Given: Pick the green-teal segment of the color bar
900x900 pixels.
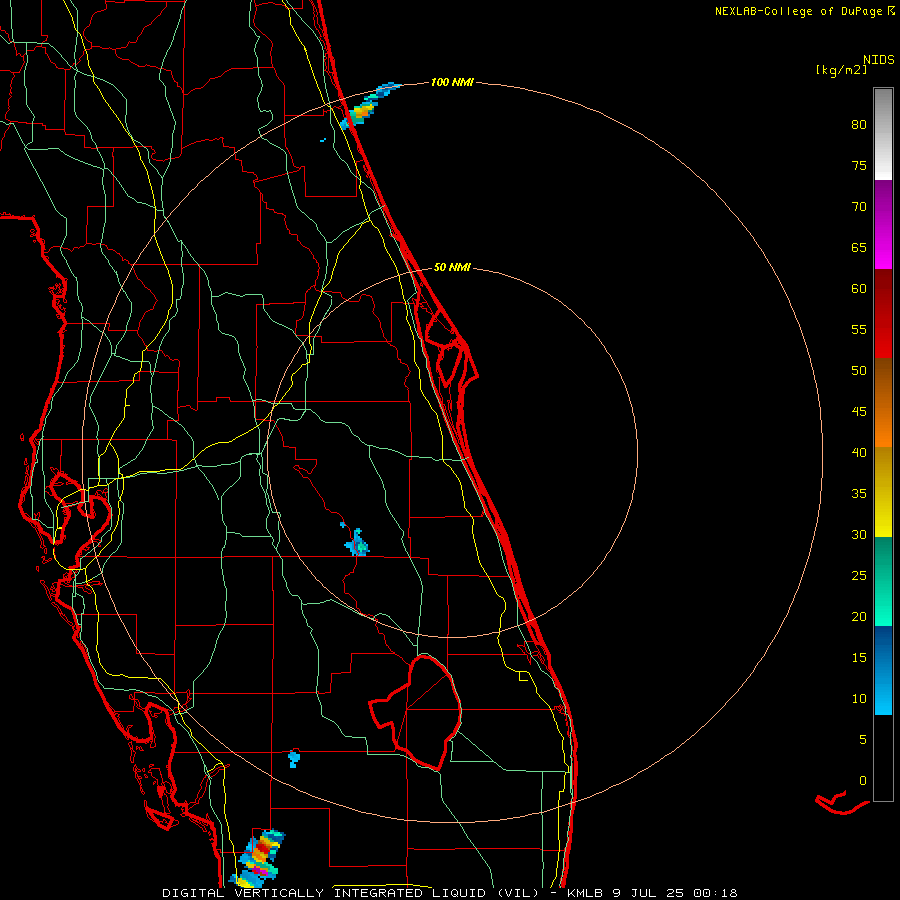Looking at the screenshot, I should click(883, 581).
